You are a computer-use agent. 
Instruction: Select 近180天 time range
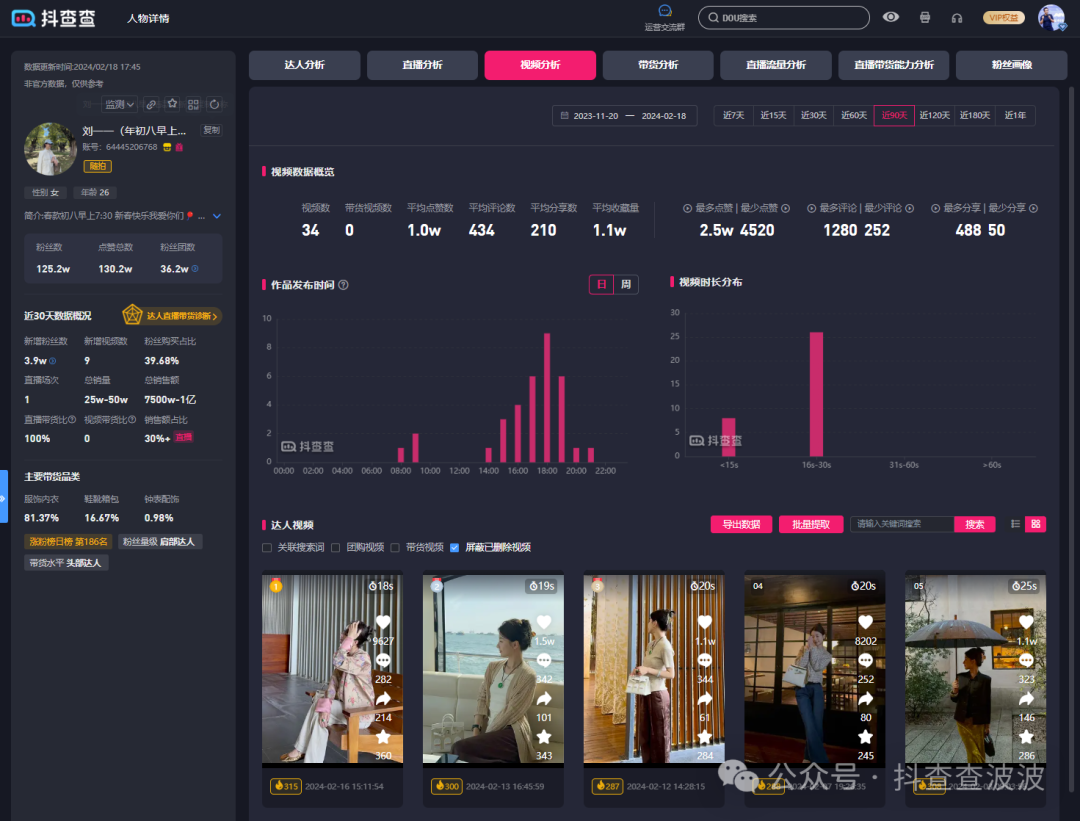click(x=975, y=115)
